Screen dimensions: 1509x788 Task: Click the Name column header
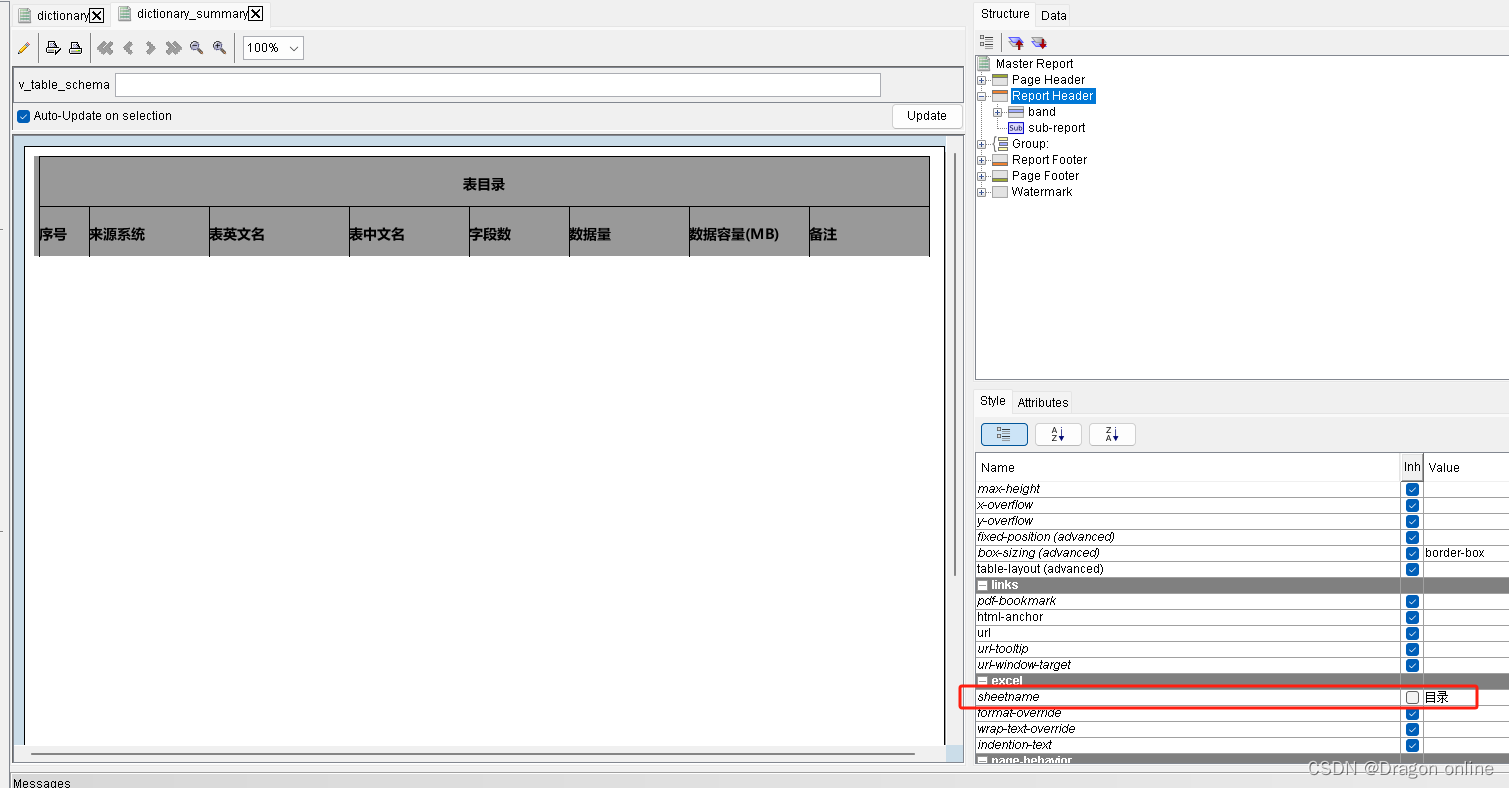coord(1188,467)
